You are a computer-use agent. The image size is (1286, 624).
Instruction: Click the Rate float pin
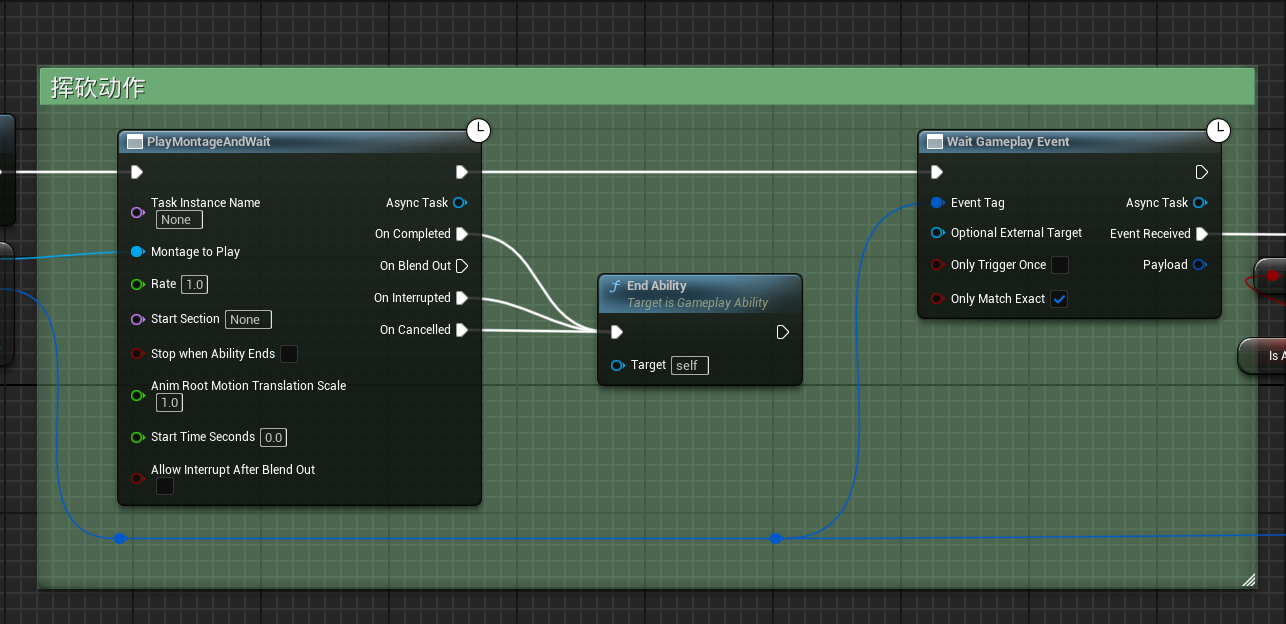click(x=138, y=284)
